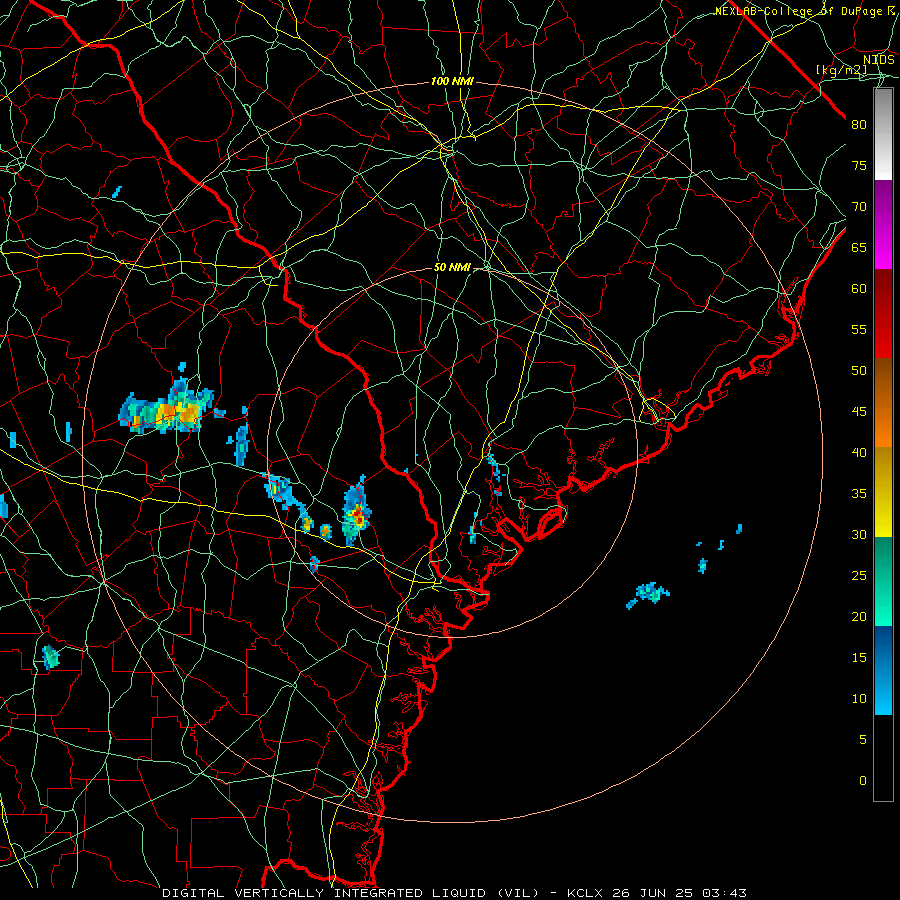Select the 45 value on the VIL scale
The width and height of the screenshot is (900, 900).
tap(859, 412)
